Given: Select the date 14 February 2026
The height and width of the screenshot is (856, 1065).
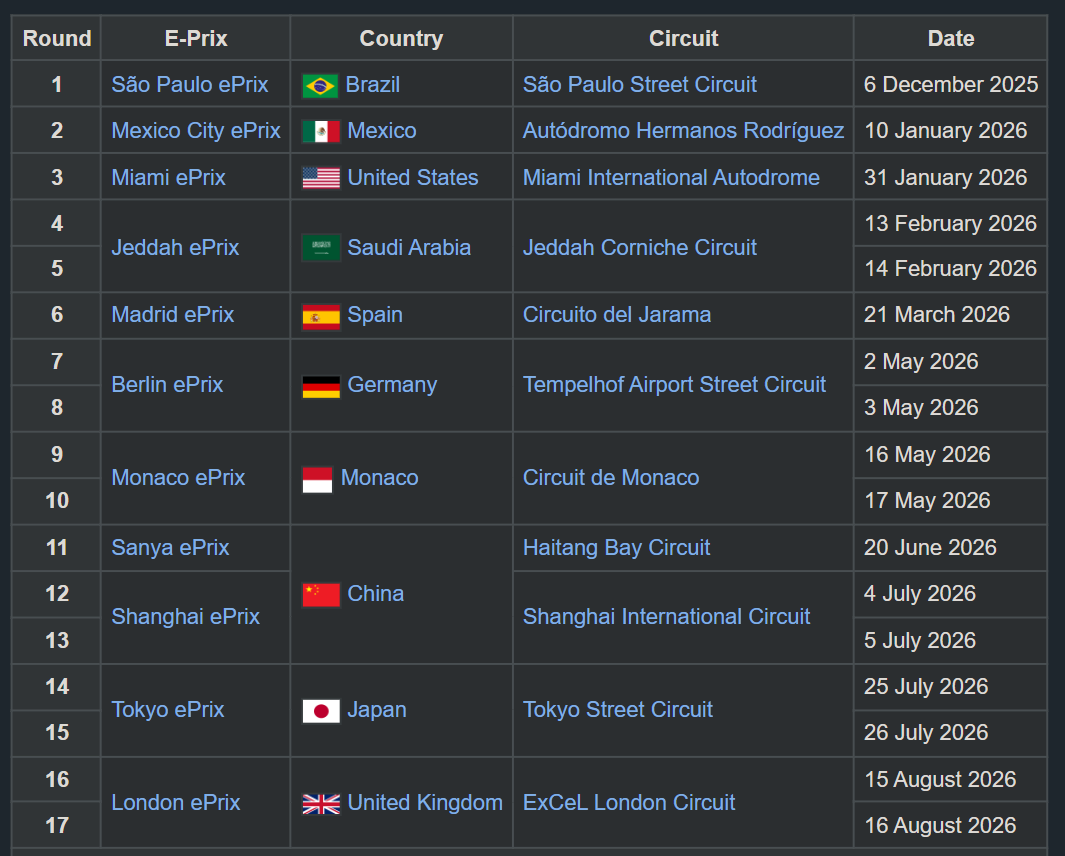Looking at the screenshot, I should click(951, 268).
